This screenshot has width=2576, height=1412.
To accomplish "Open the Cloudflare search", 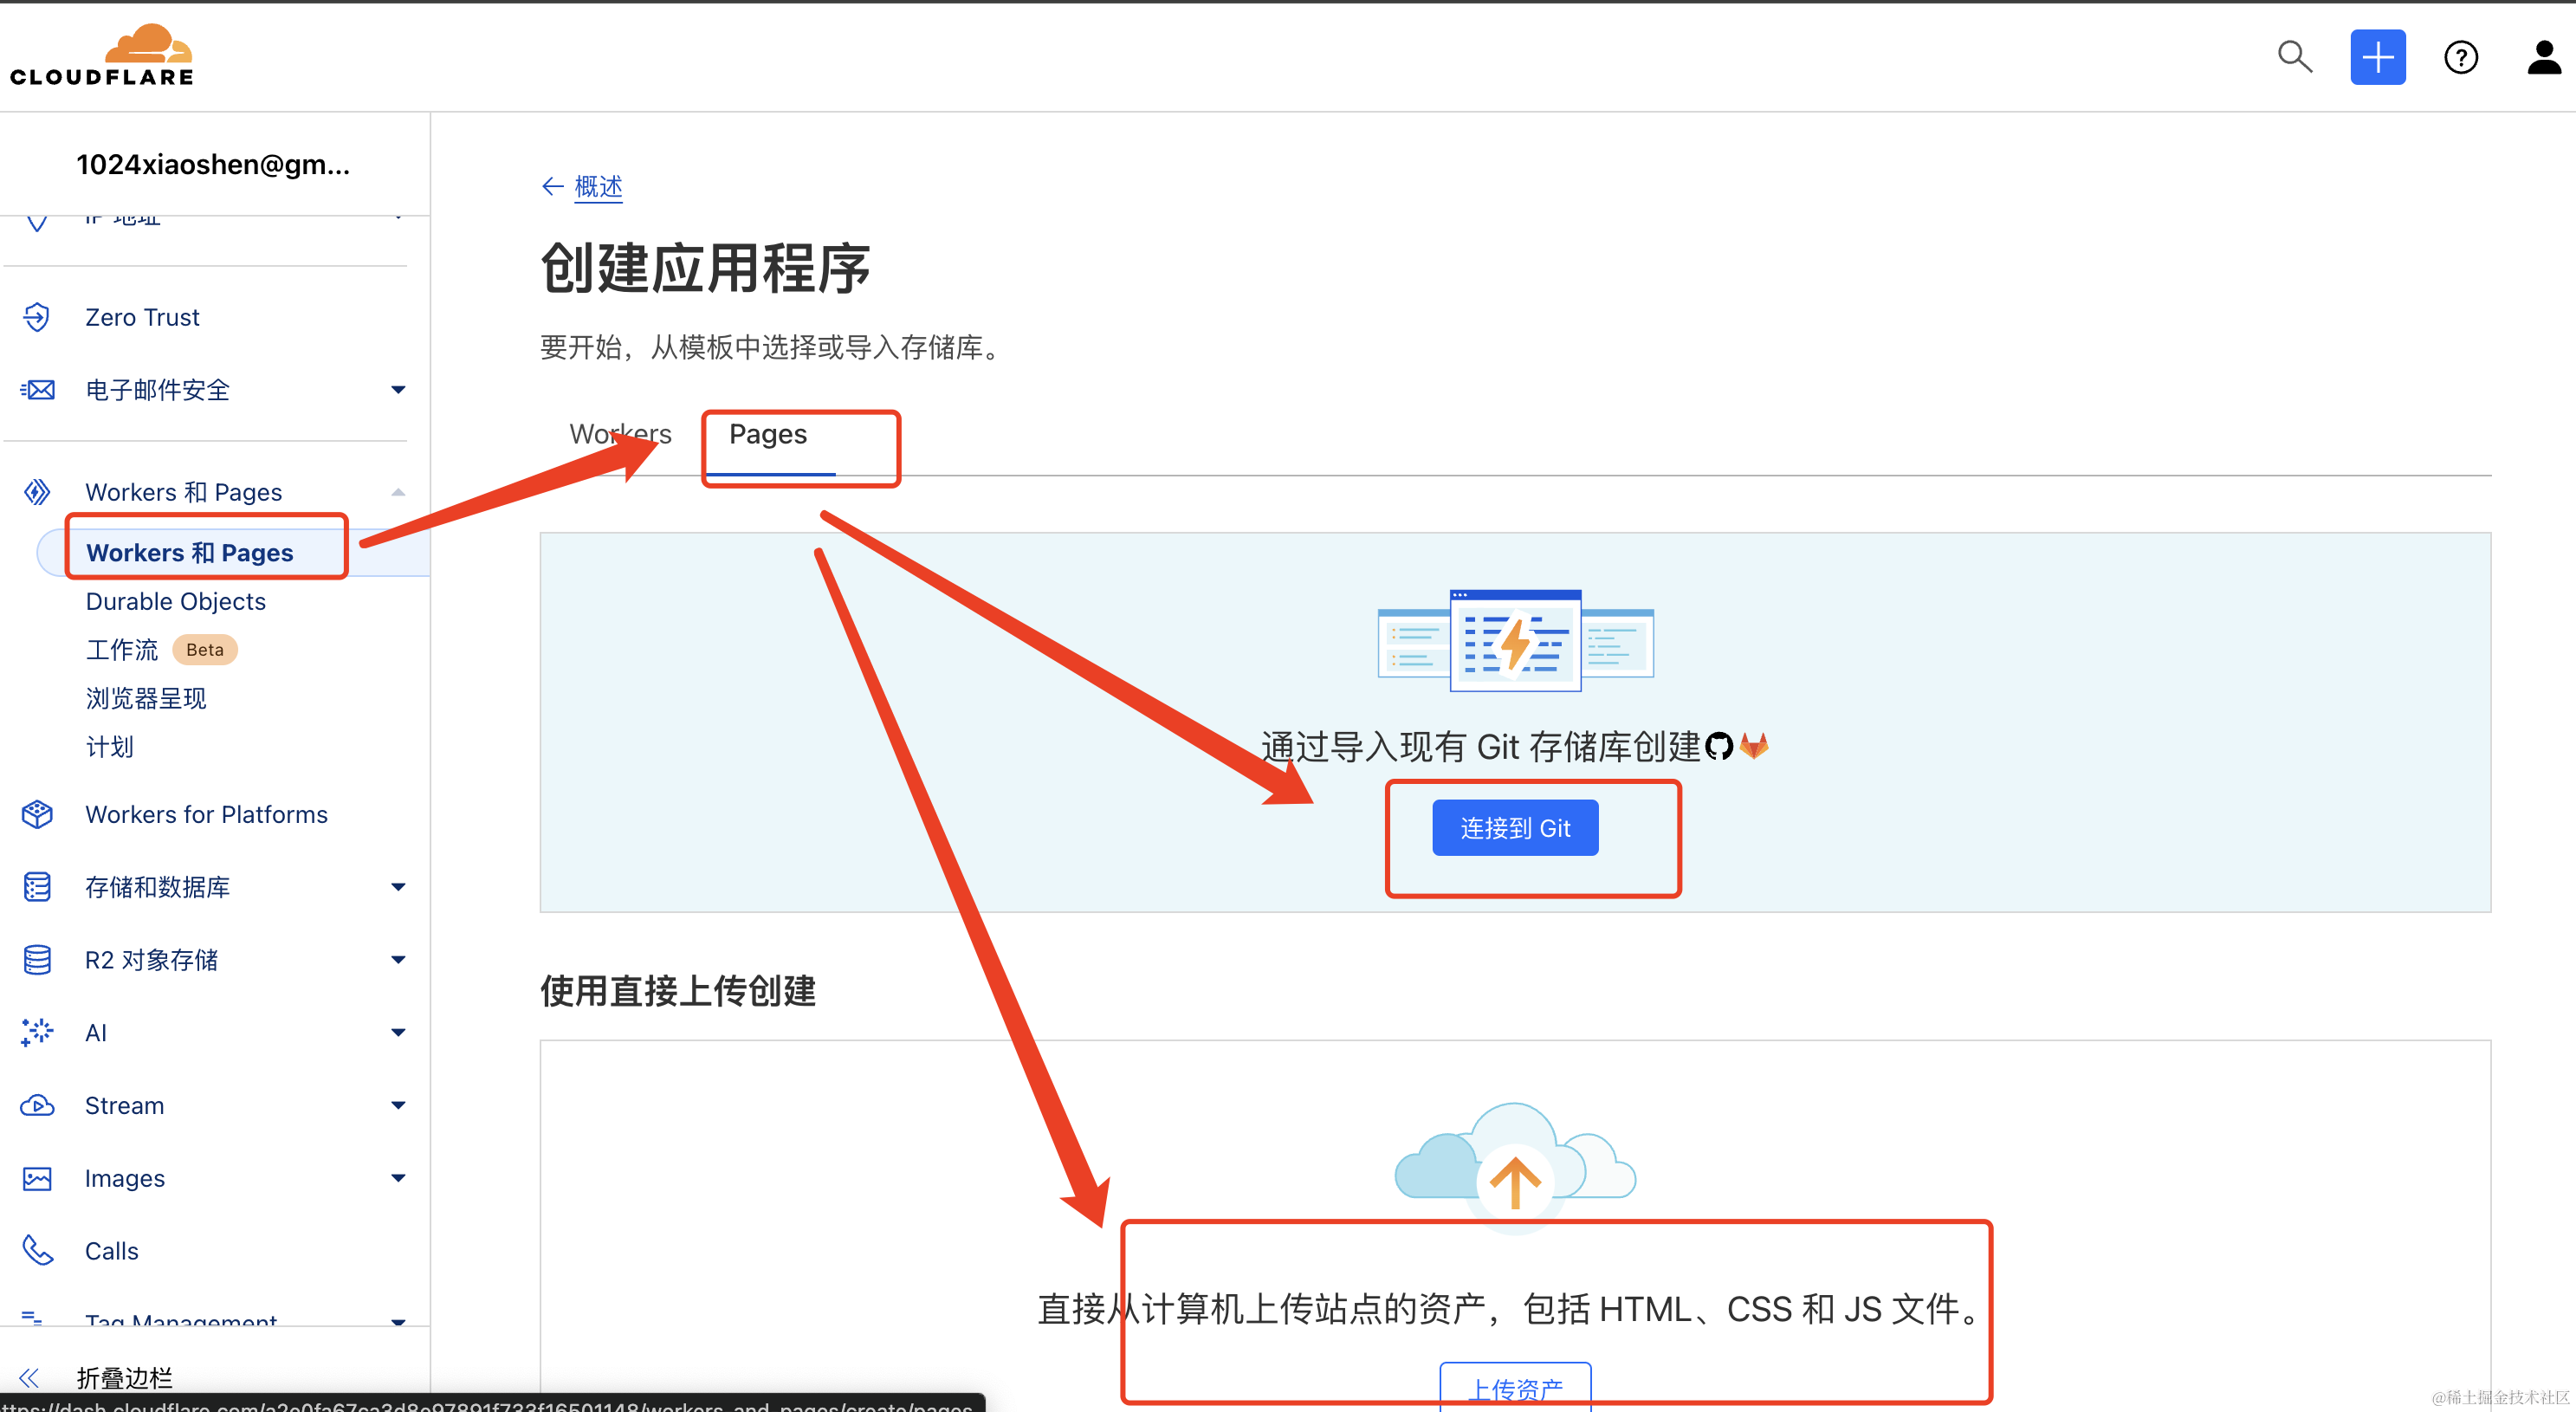I will [x=2294, y=57].
